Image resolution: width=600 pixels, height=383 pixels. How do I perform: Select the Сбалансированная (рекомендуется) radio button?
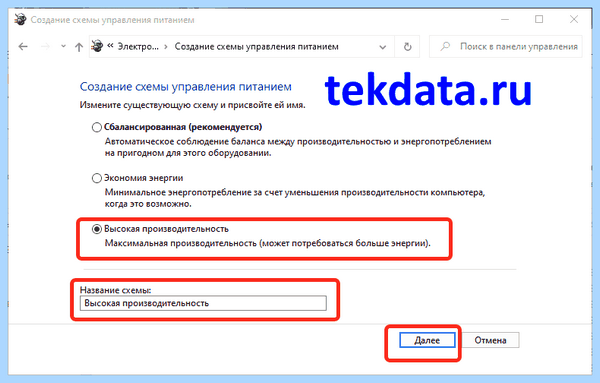[97, 127]
